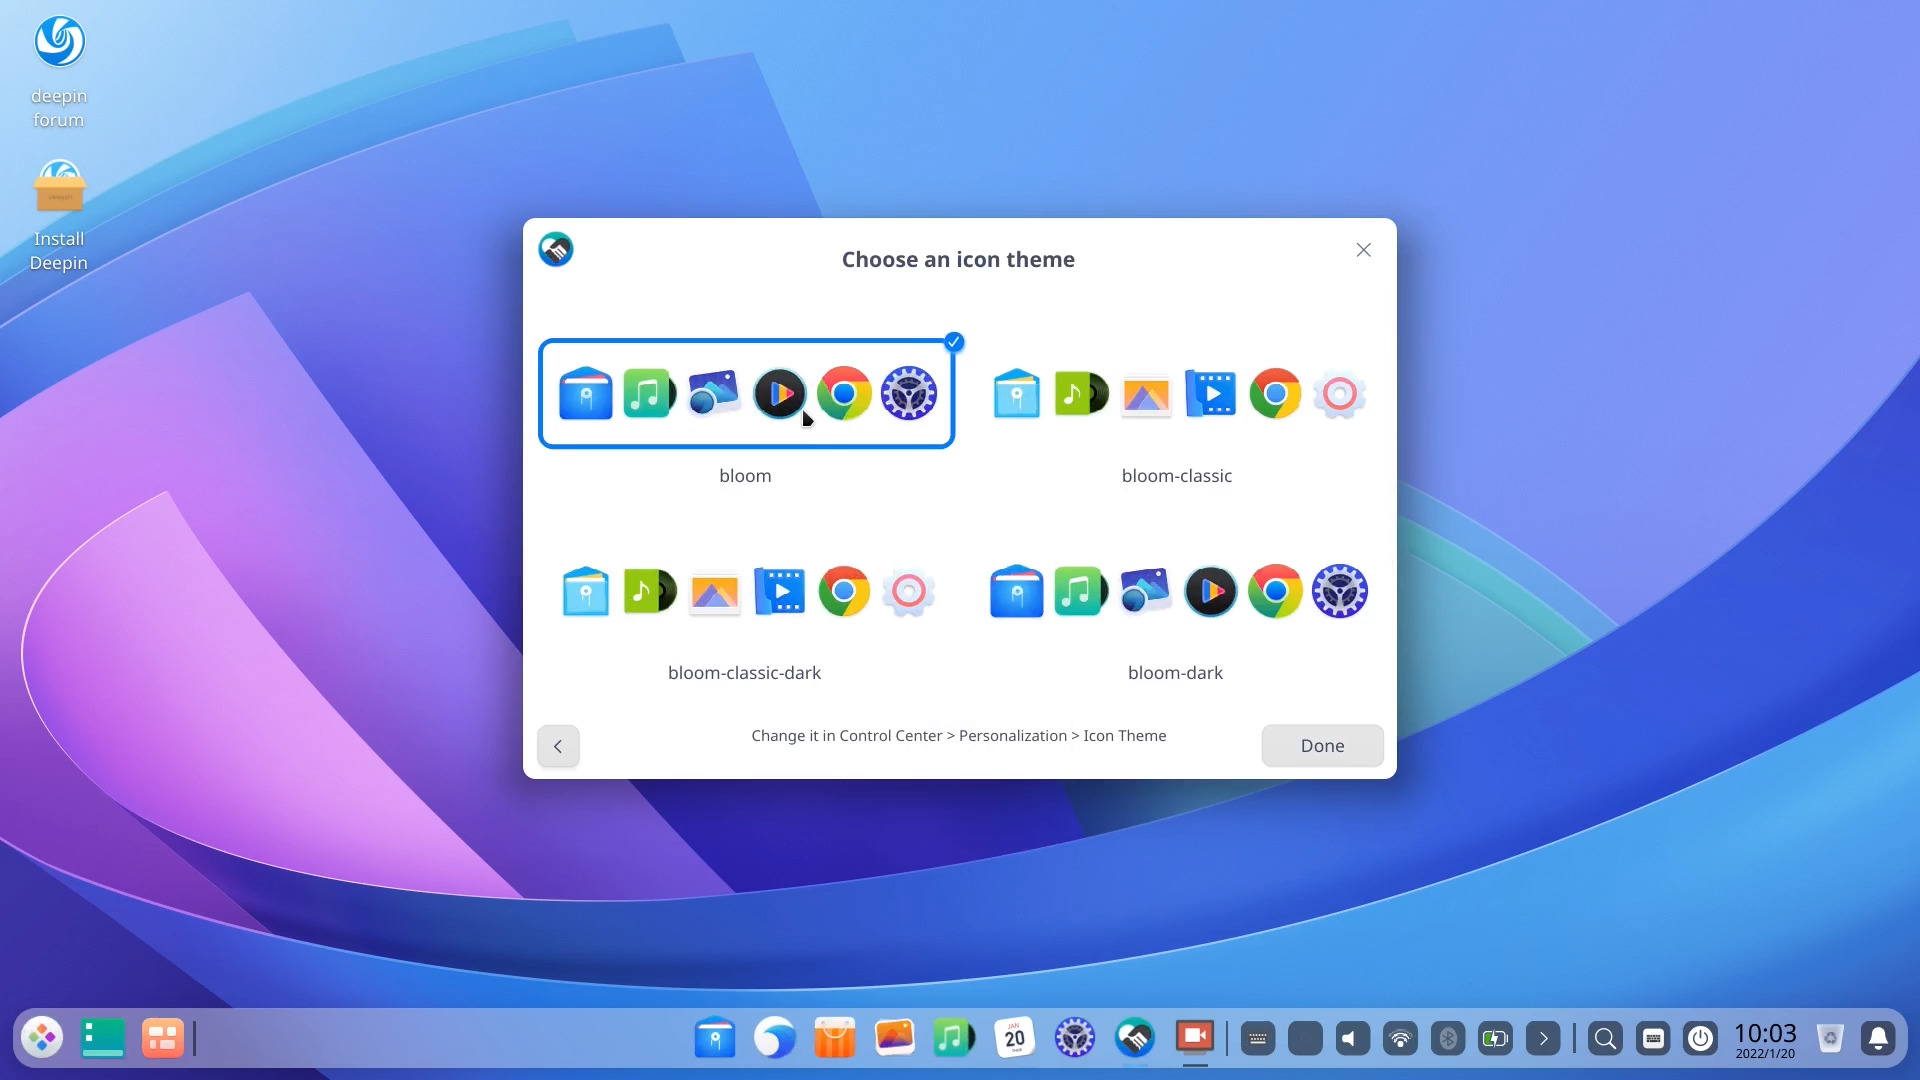Open the Launcher from the dock
Viewport: 1920px width, 1080px height.
pyautogui.click(x=42, y=1038)
